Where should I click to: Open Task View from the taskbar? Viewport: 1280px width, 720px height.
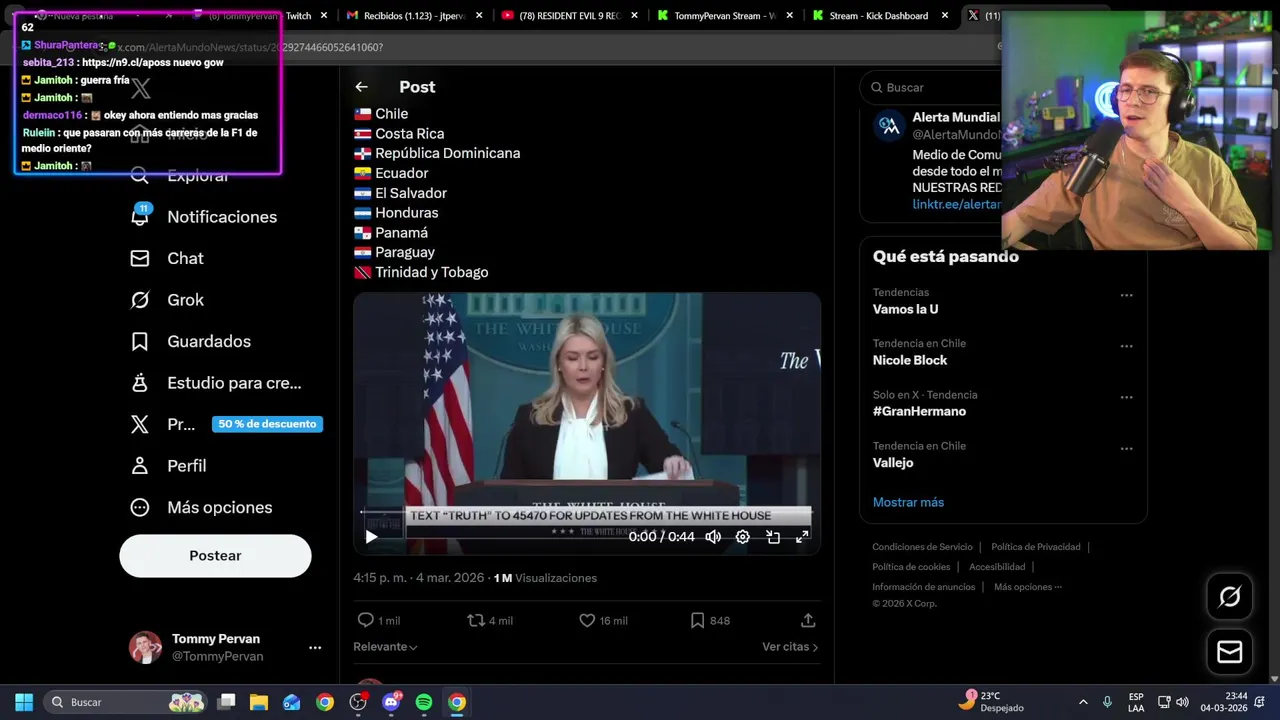point(226,702)
